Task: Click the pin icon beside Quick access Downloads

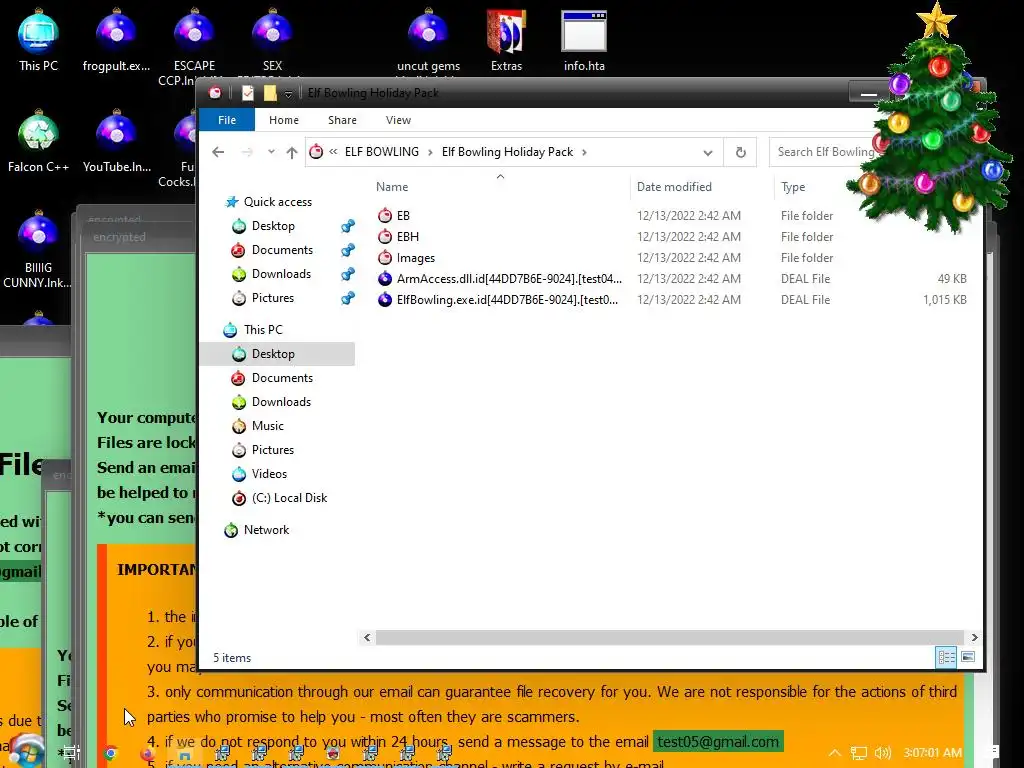Action: 348,274
